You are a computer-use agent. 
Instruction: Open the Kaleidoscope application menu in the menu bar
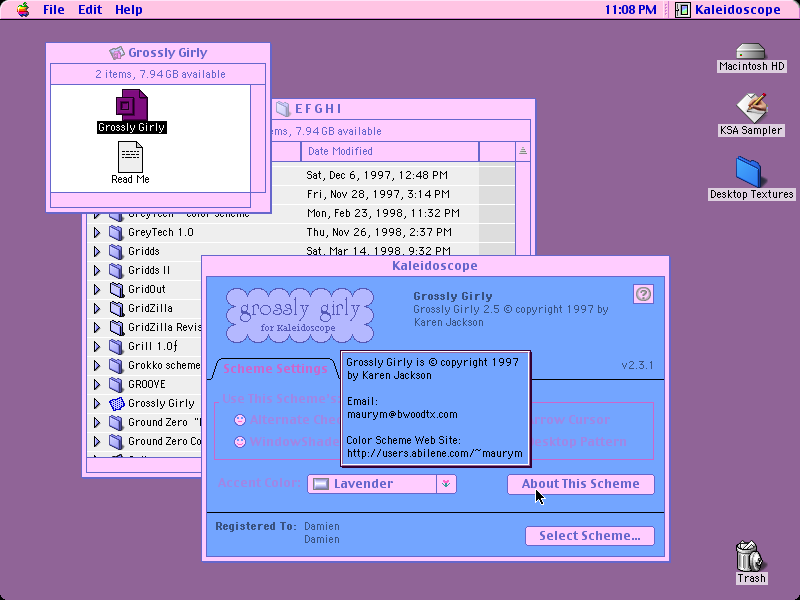(x=728, y=10)
